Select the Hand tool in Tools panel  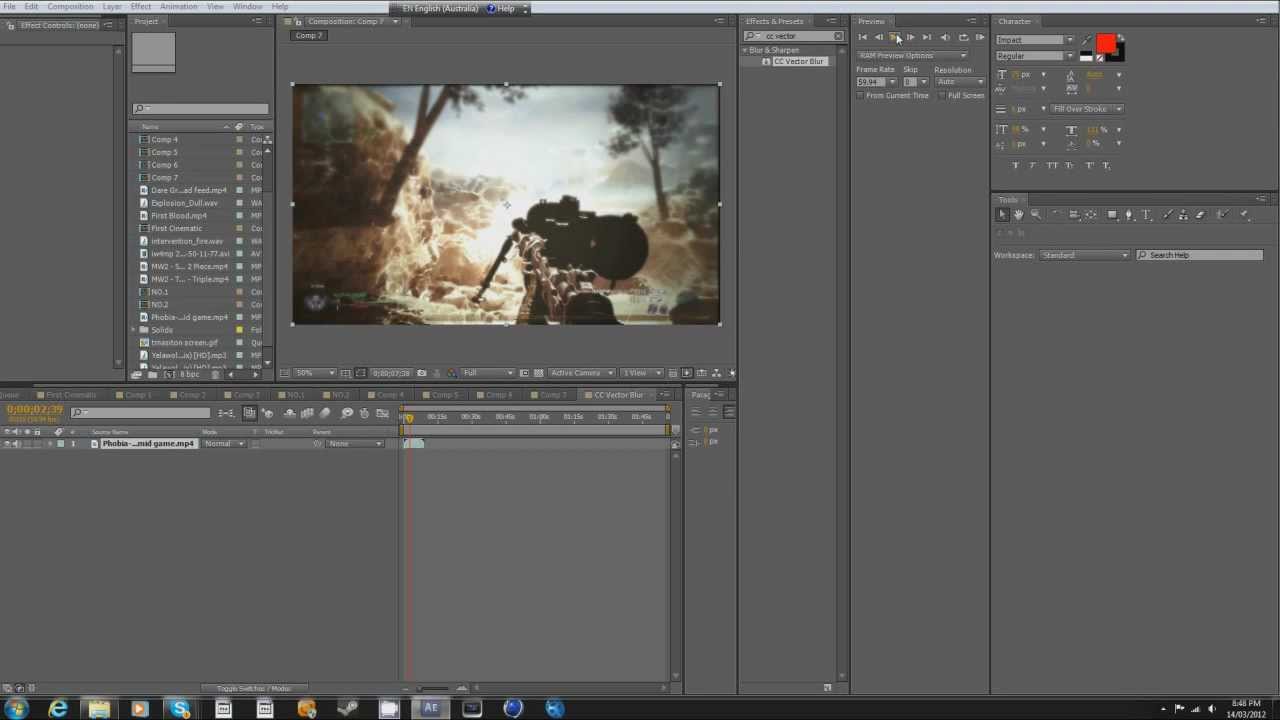[1019, 215]
